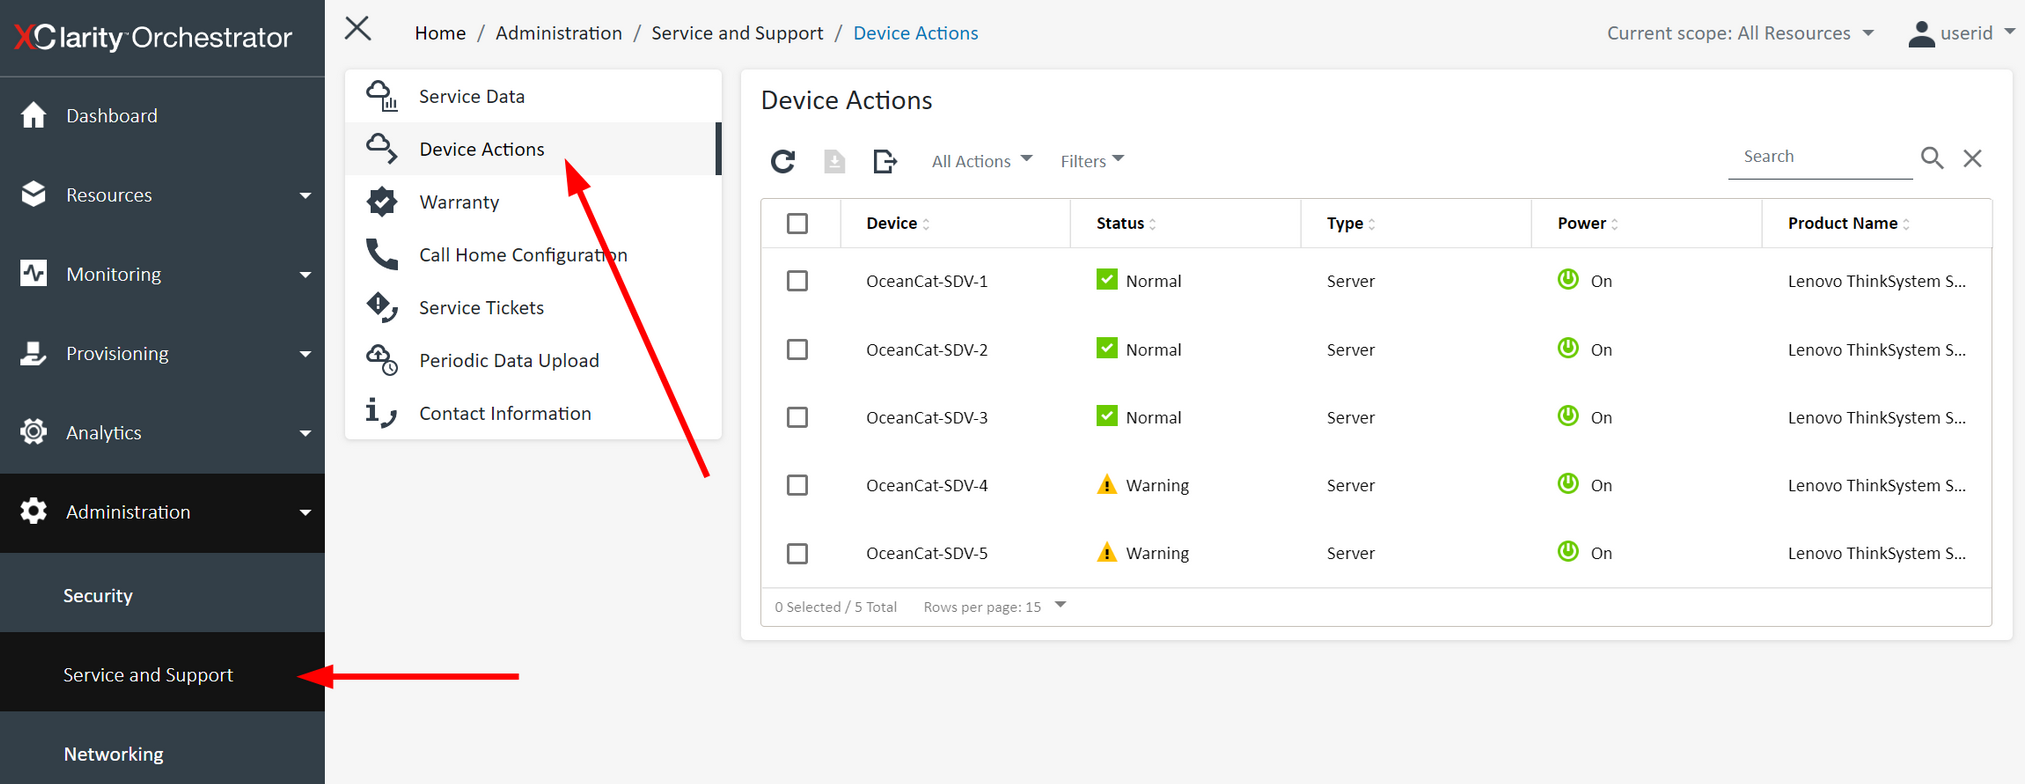Collapse the Administration menu arrow
The image size is (2025, 784).
[x=305, y=512]
